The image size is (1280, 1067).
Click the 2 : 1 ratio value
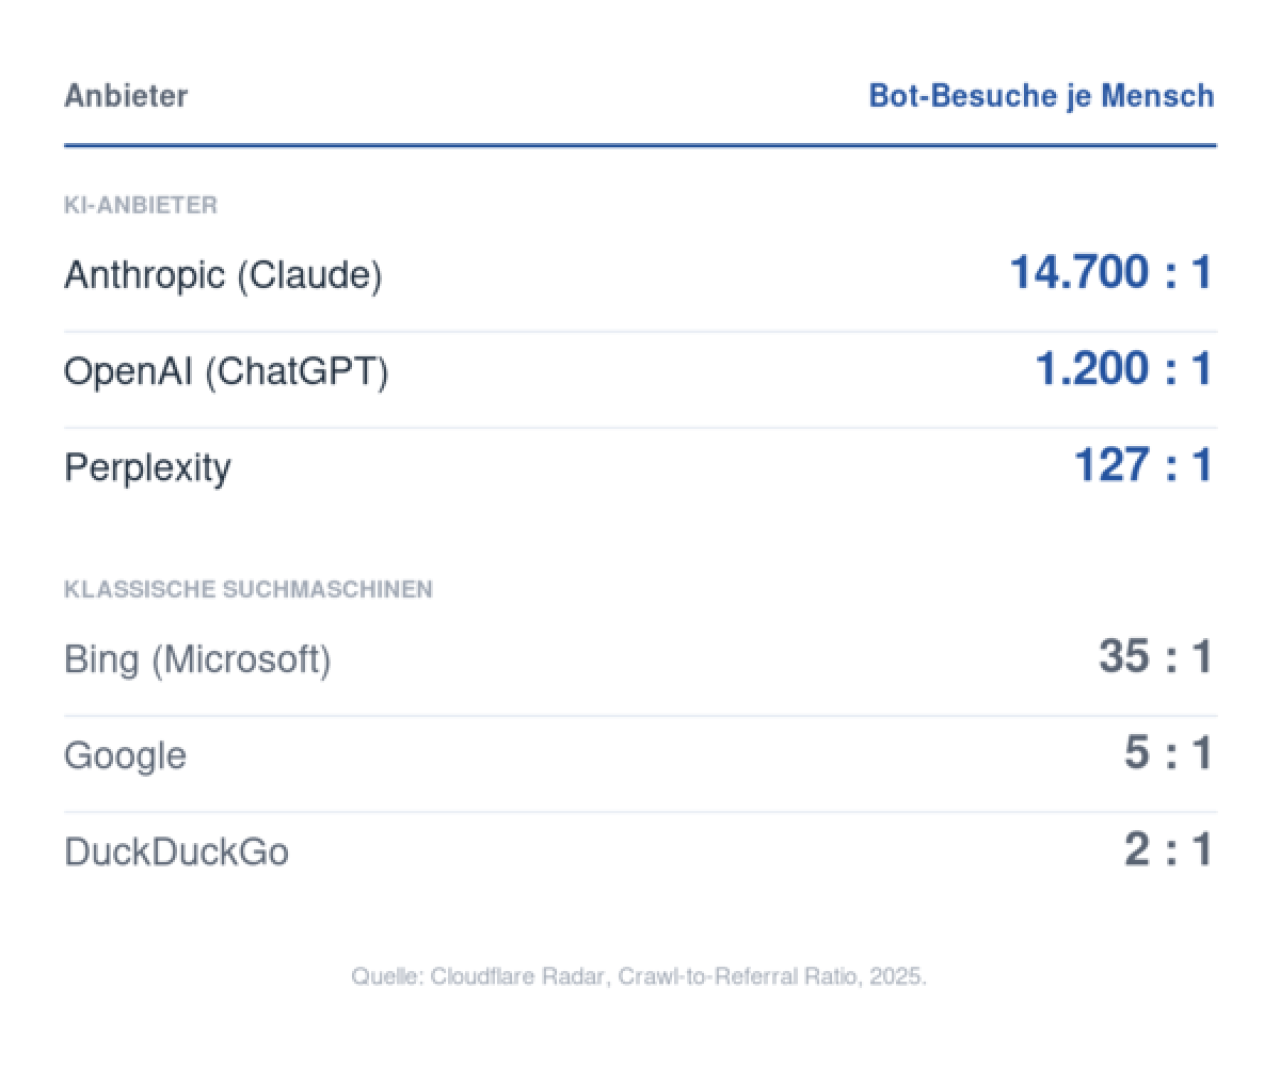[1168, 850]
